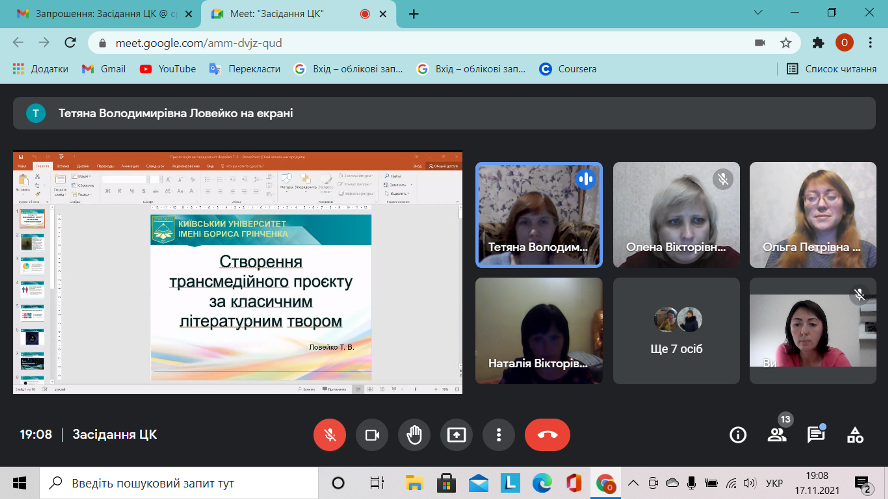The height and width of the screenshot is (499, 888).
Task: Bookmark this page with the star
Action: (785, 43)
